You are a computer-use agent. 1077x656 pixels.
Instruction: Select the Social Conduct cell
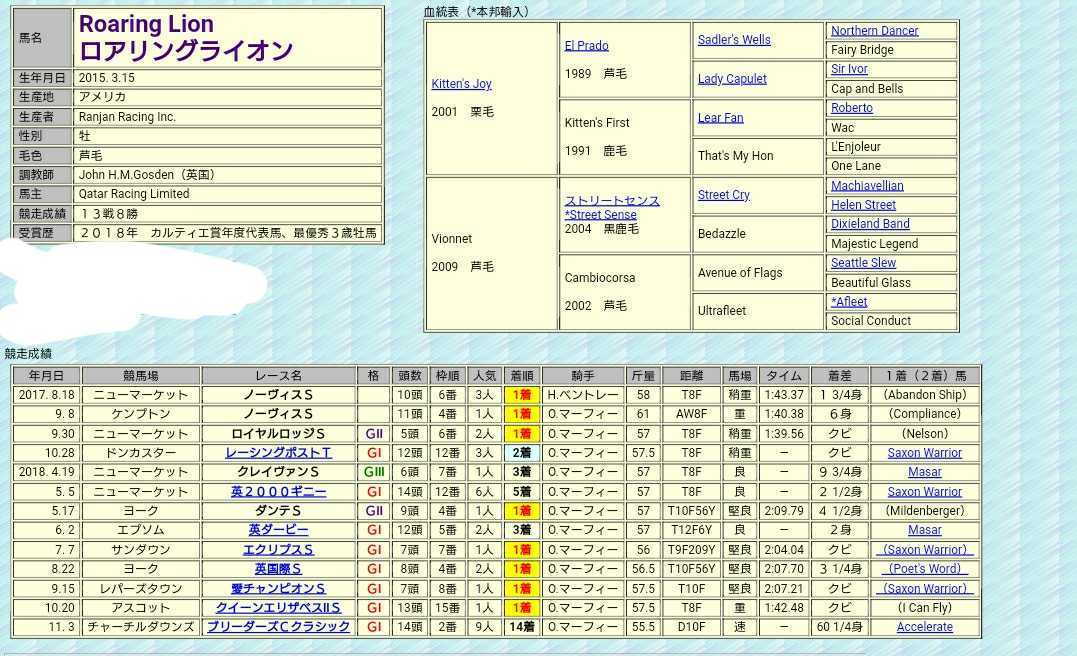pos(892,321)
